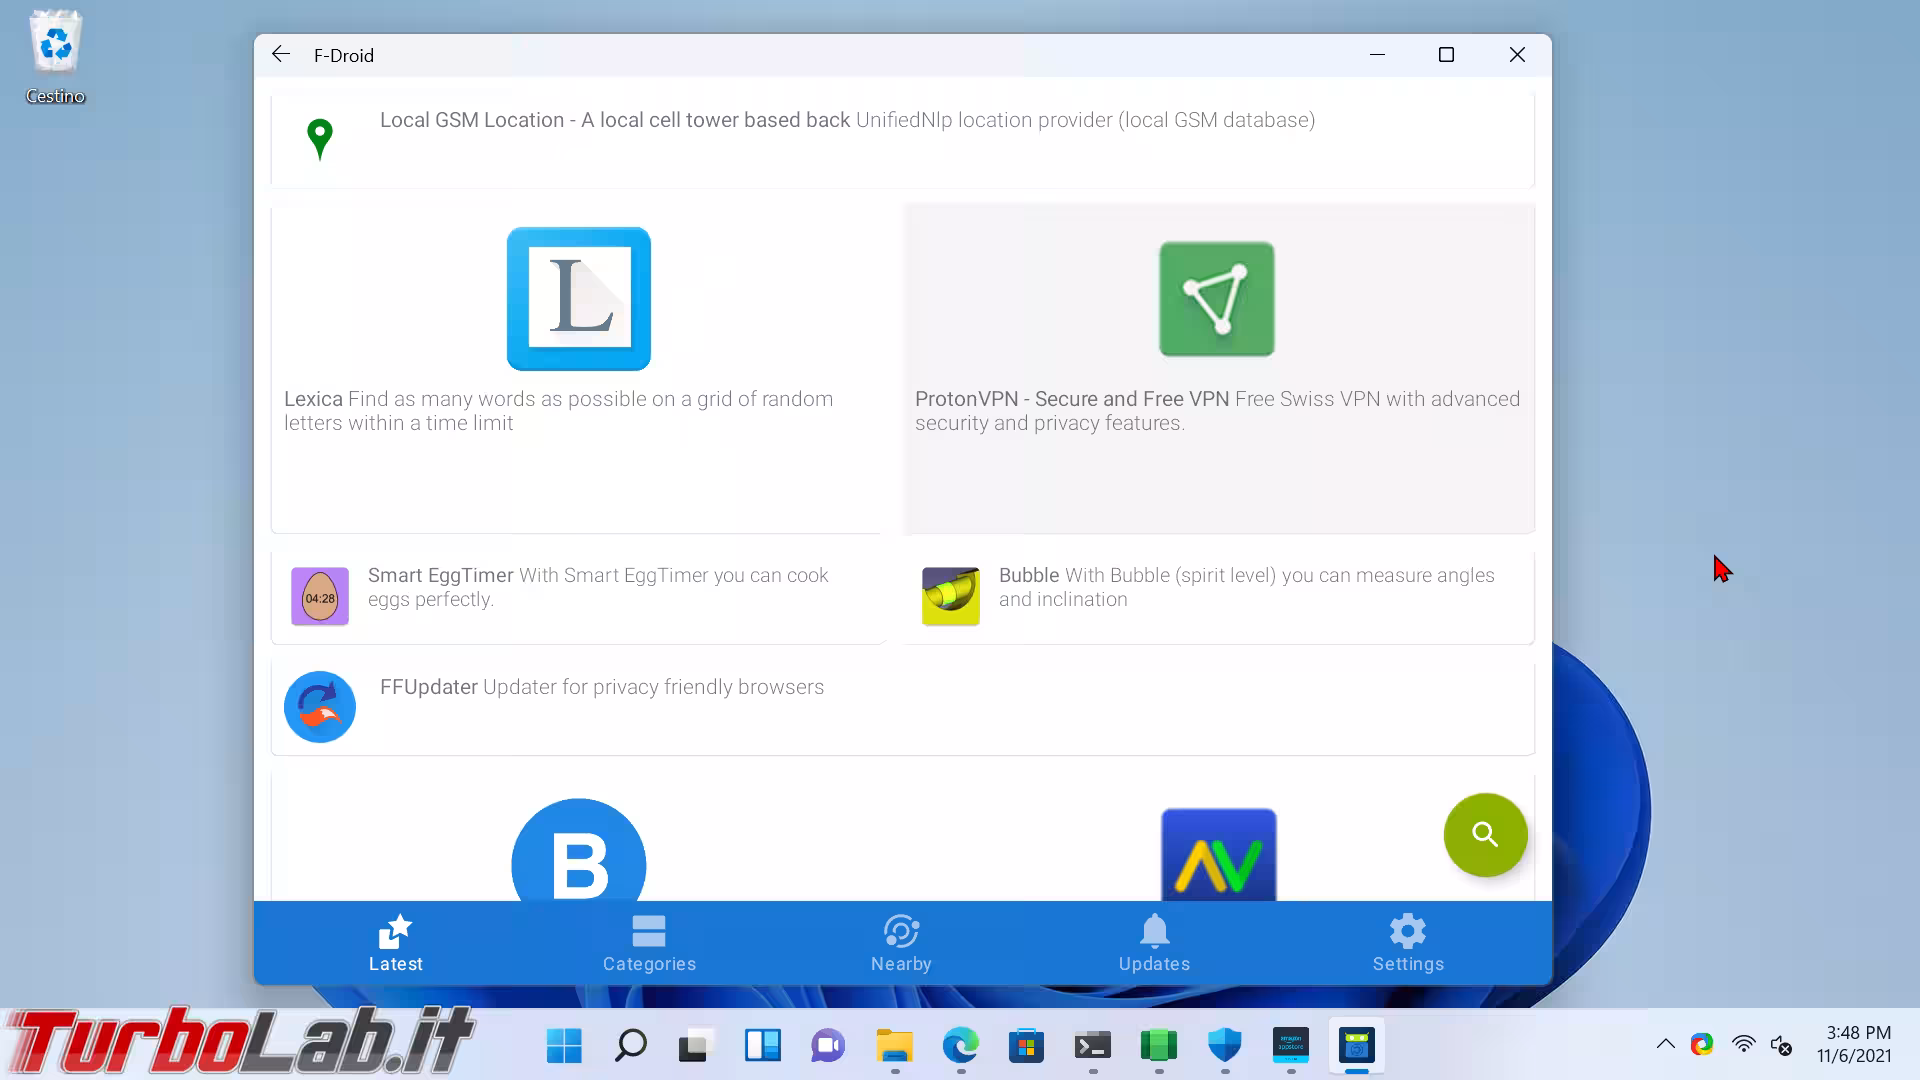Image resolution: width=1920 pixels, height=1080 pixels.
Task: Open the Local GSM Location pin icon
Action: 320,138
